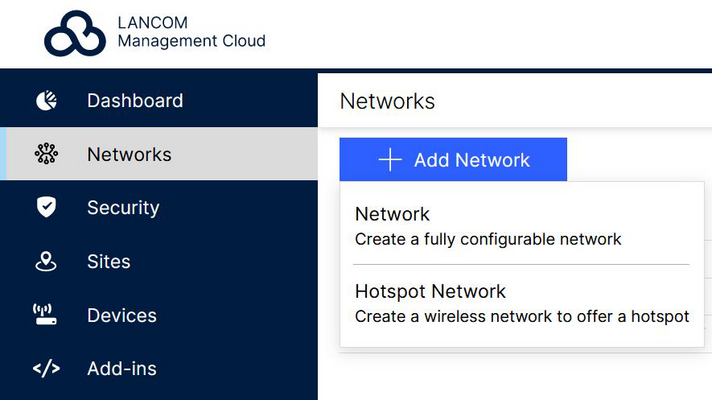
Task: Open the Sites section
Action: [109, 262]
